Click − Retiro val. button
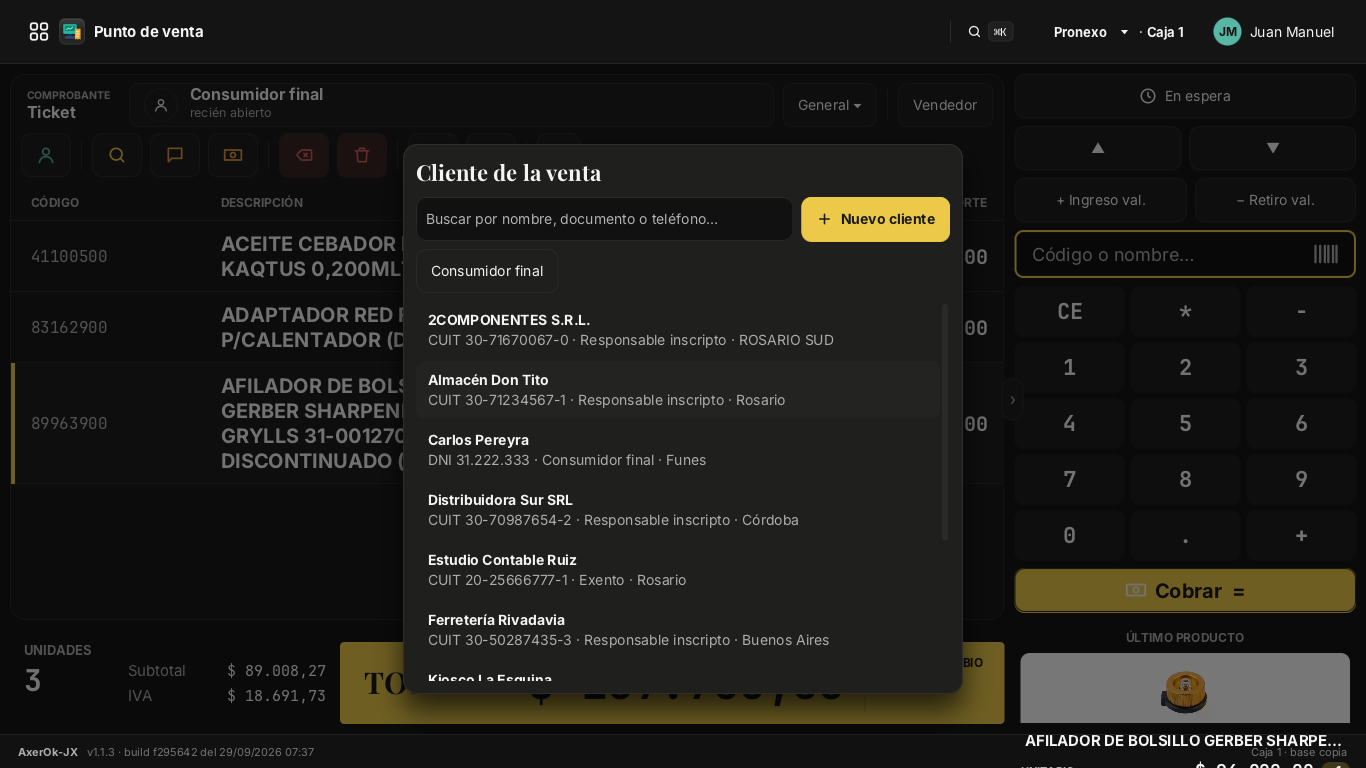Viewport: 1366px width, 768px height. click(x=1276, y=200)
